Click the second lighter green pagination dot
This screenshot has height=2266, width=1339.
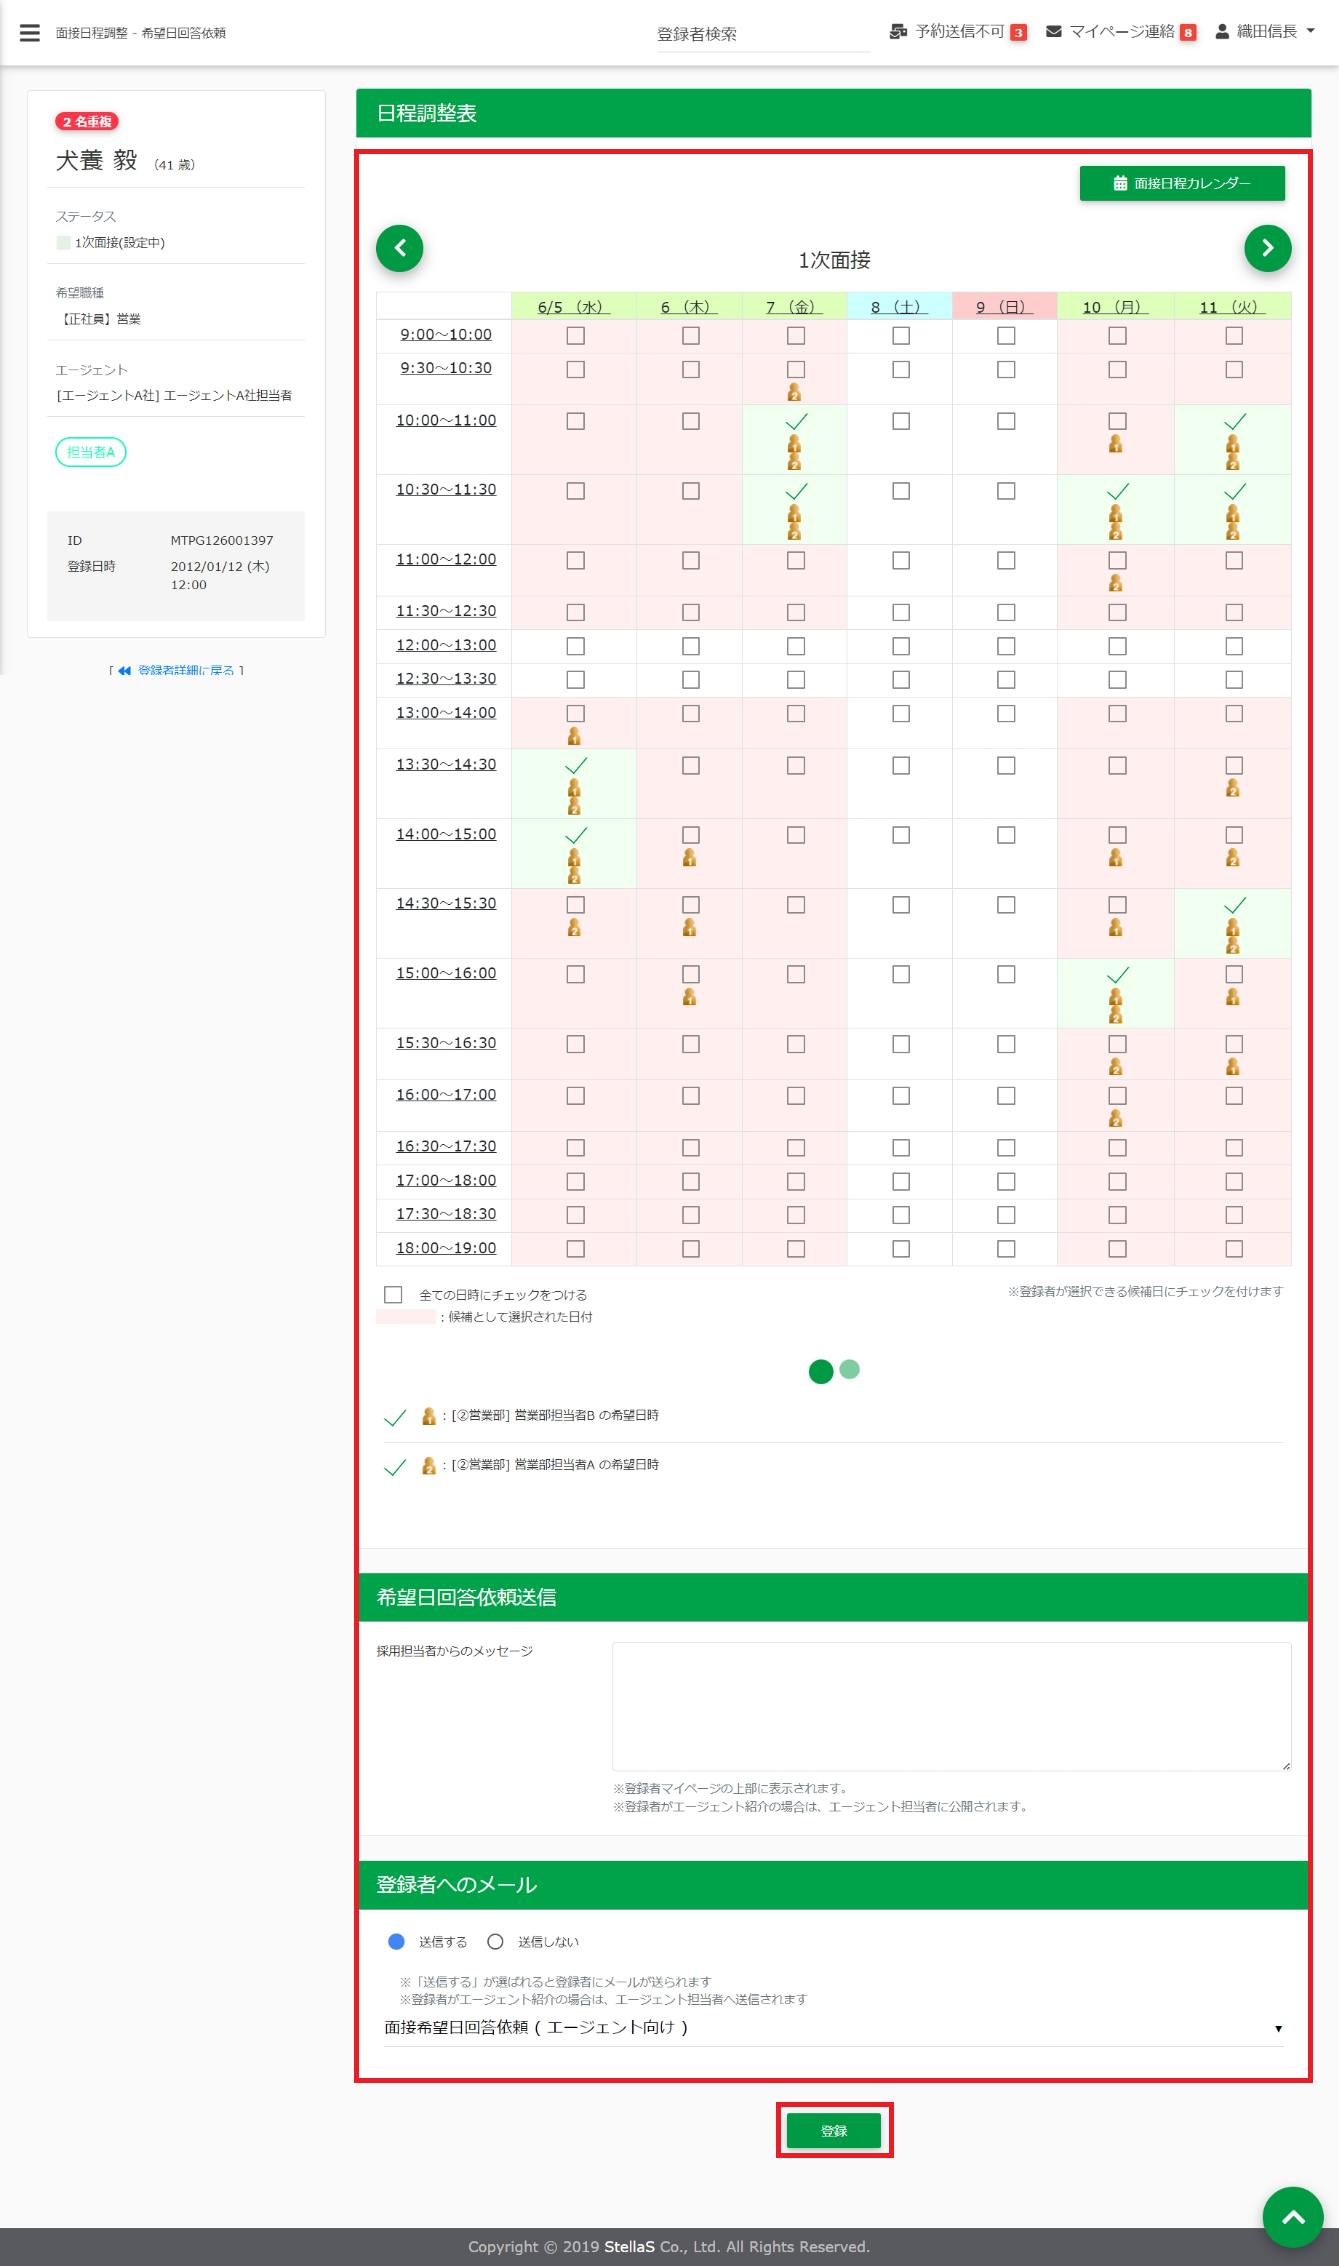850,1369
